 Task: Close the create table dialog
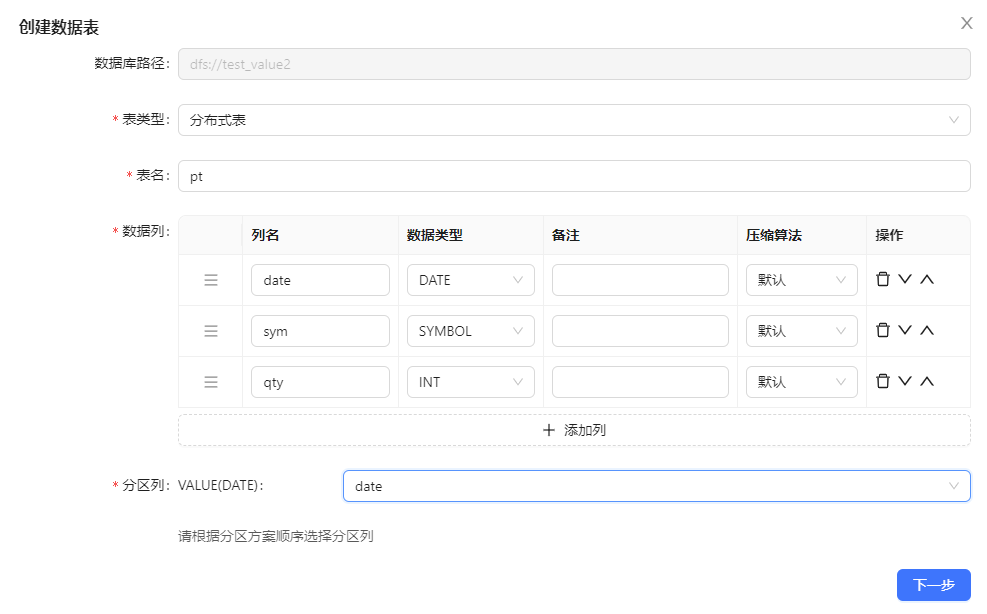coord(966,23)
